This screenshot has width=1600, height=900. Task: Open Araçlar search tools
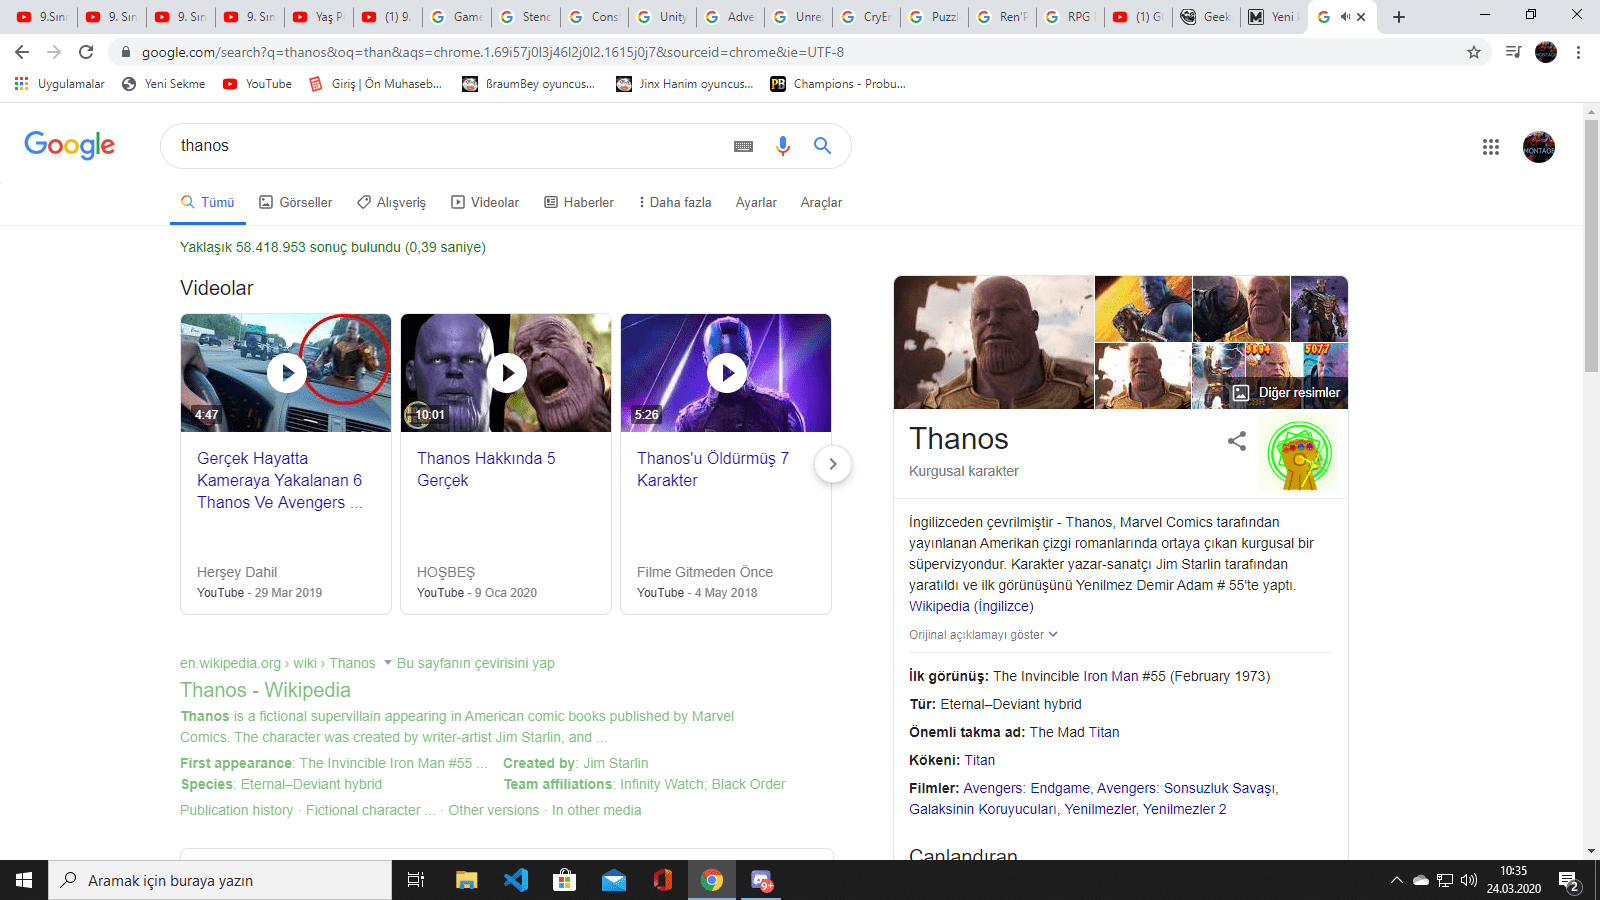[821, 202]
